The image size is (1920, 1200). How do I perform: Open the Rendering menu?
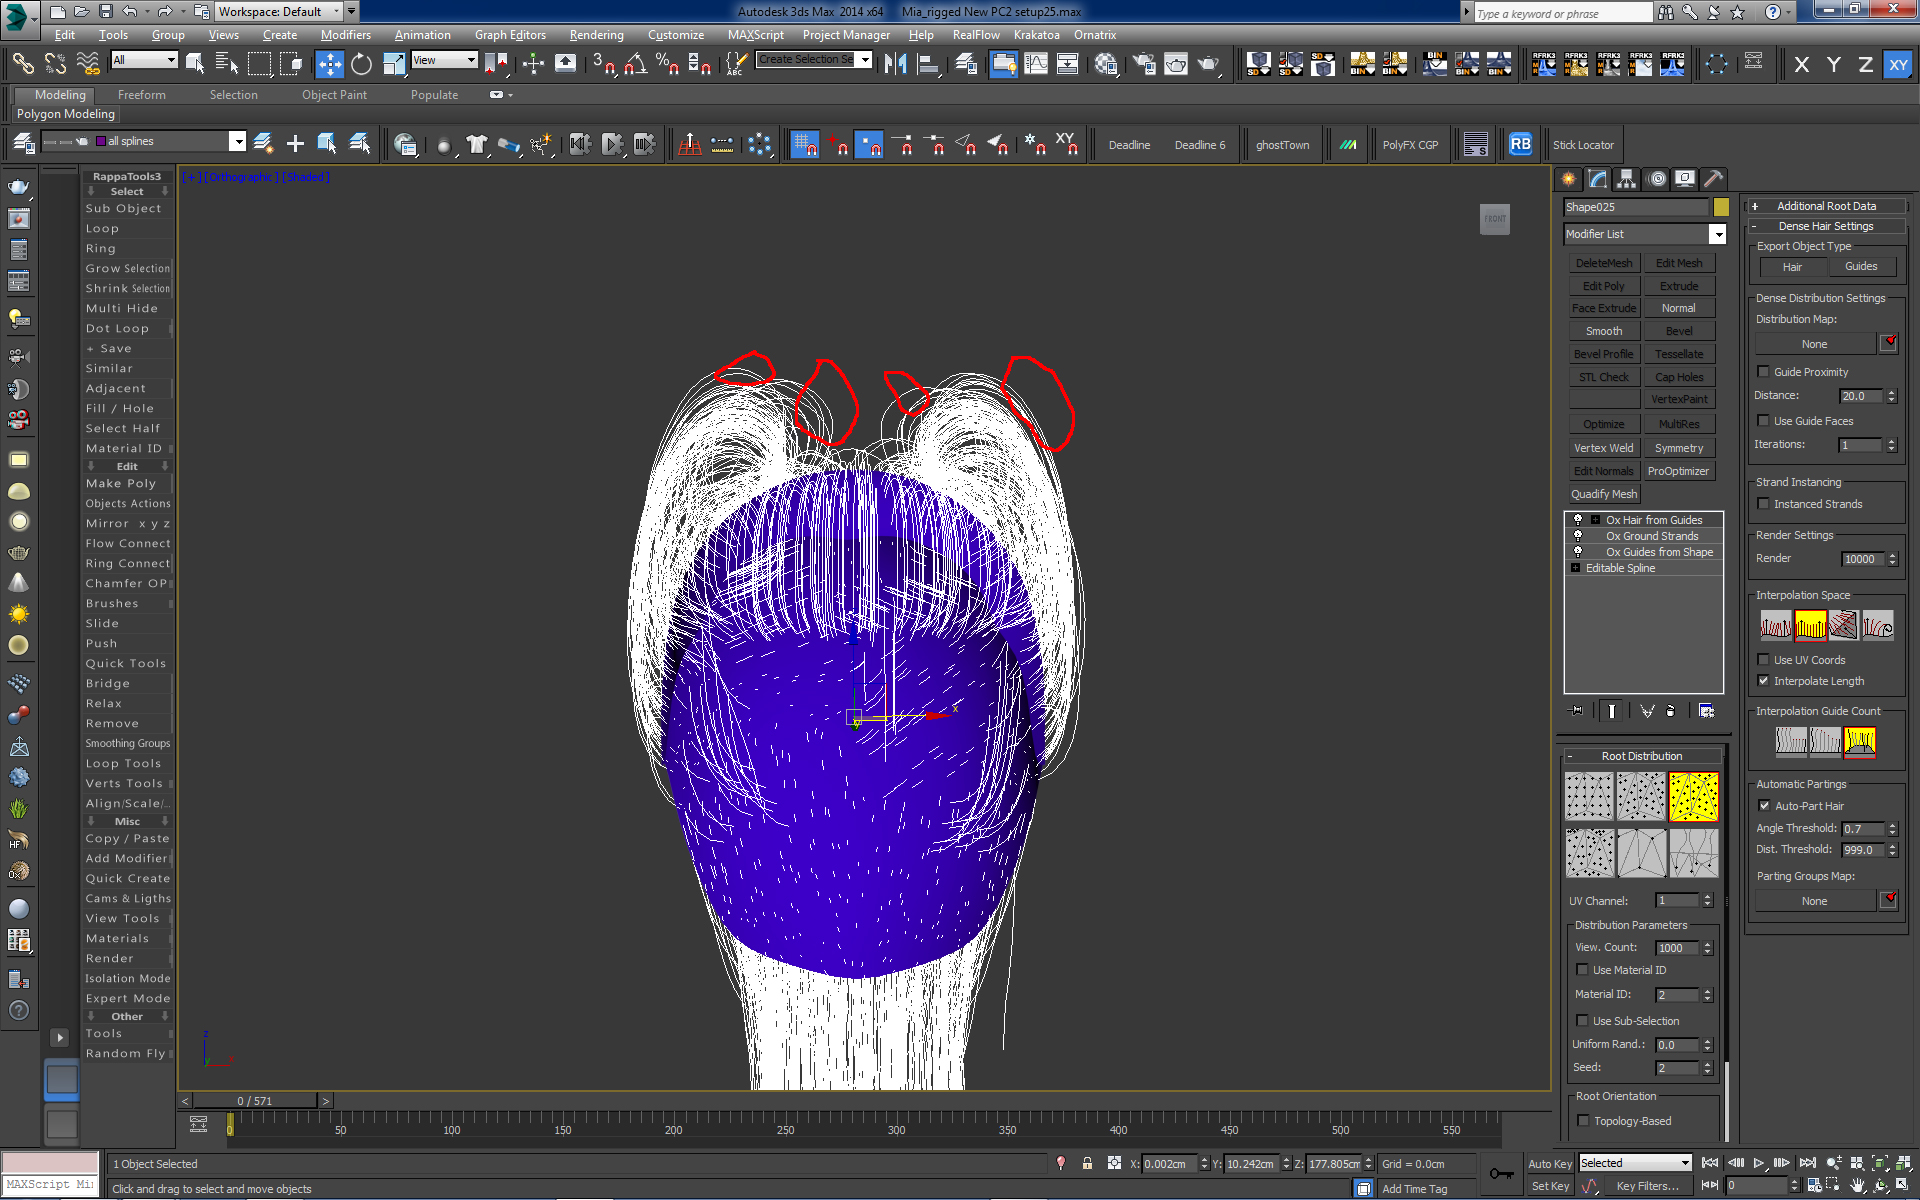click(596, 35)
